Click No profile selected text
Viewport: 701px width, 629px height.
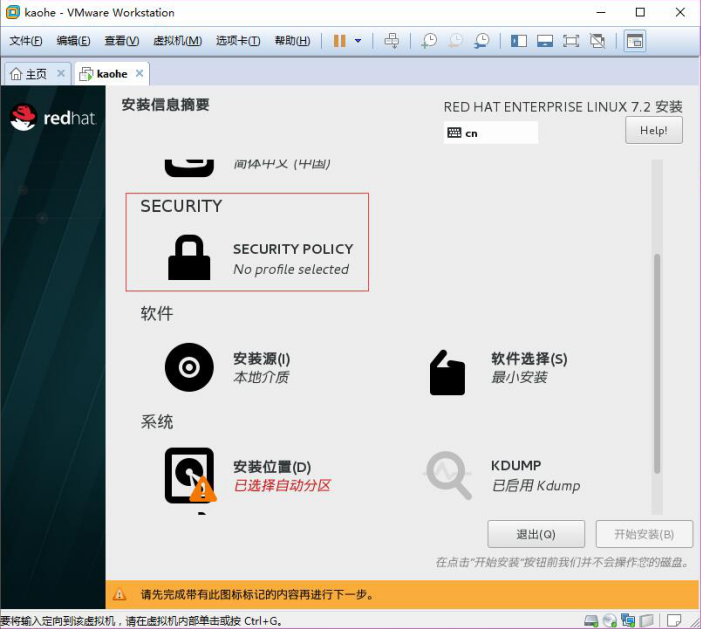(x=291, y=270)
